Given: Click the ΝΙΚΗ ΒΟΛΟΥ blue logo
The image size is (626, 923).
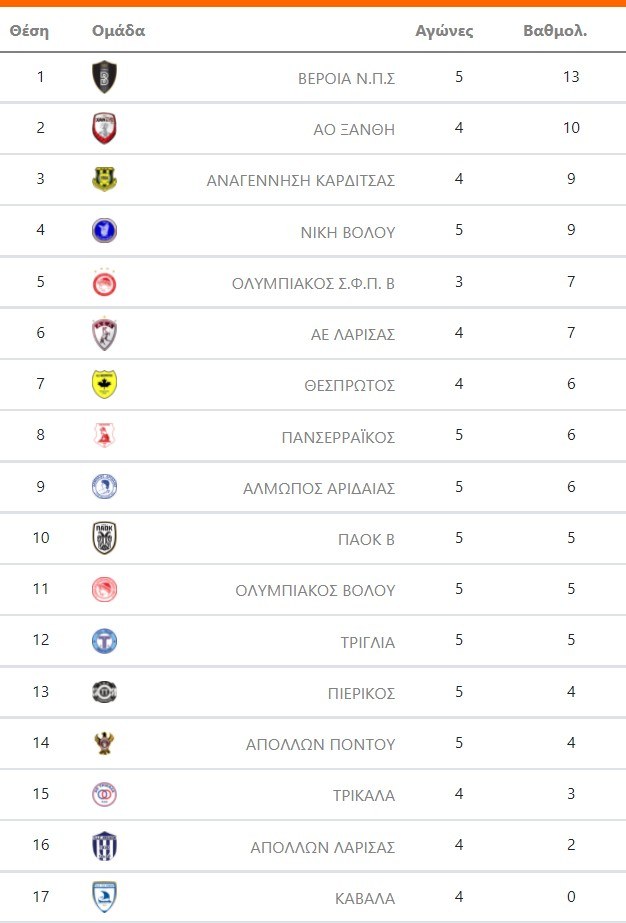Looking at the screenshot, I should [x=104, y=231].
